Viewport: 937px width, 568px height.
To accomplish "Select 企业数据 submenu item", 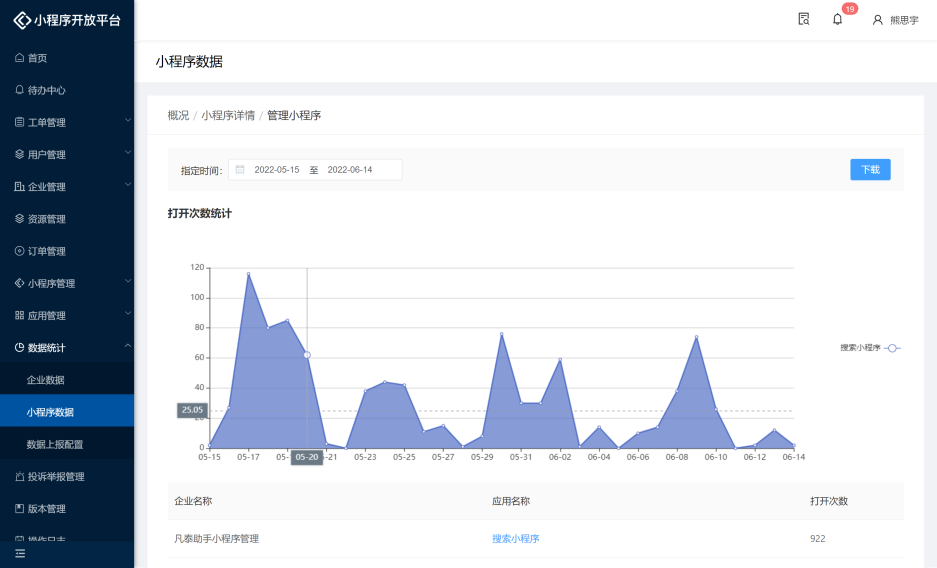I will [45, 380].
